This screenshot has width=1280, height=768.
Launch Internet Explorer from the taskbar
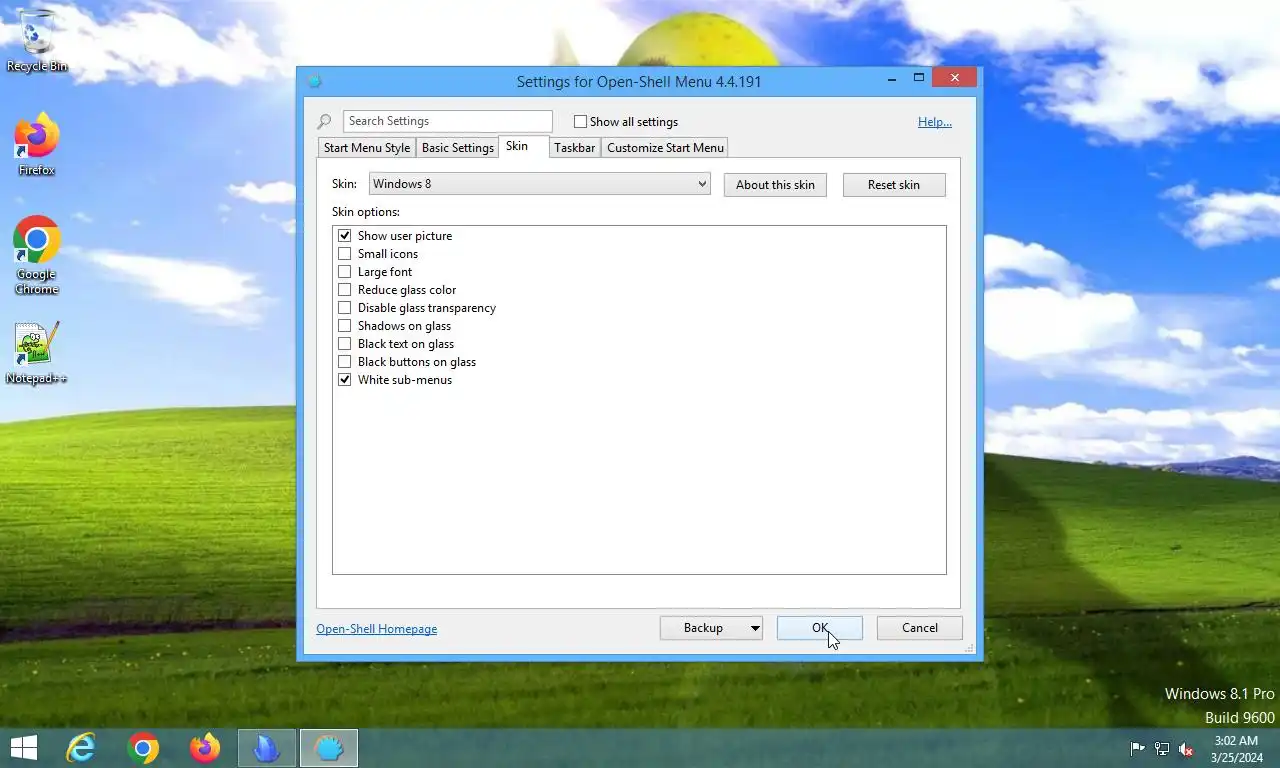point(81,748)
